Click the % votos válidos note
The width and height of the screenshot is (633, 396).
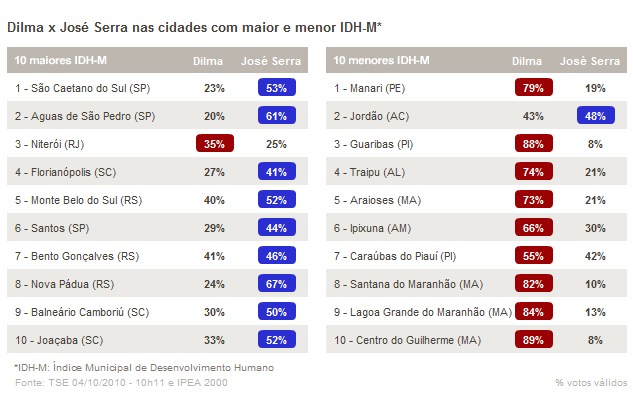coord(591,383)
